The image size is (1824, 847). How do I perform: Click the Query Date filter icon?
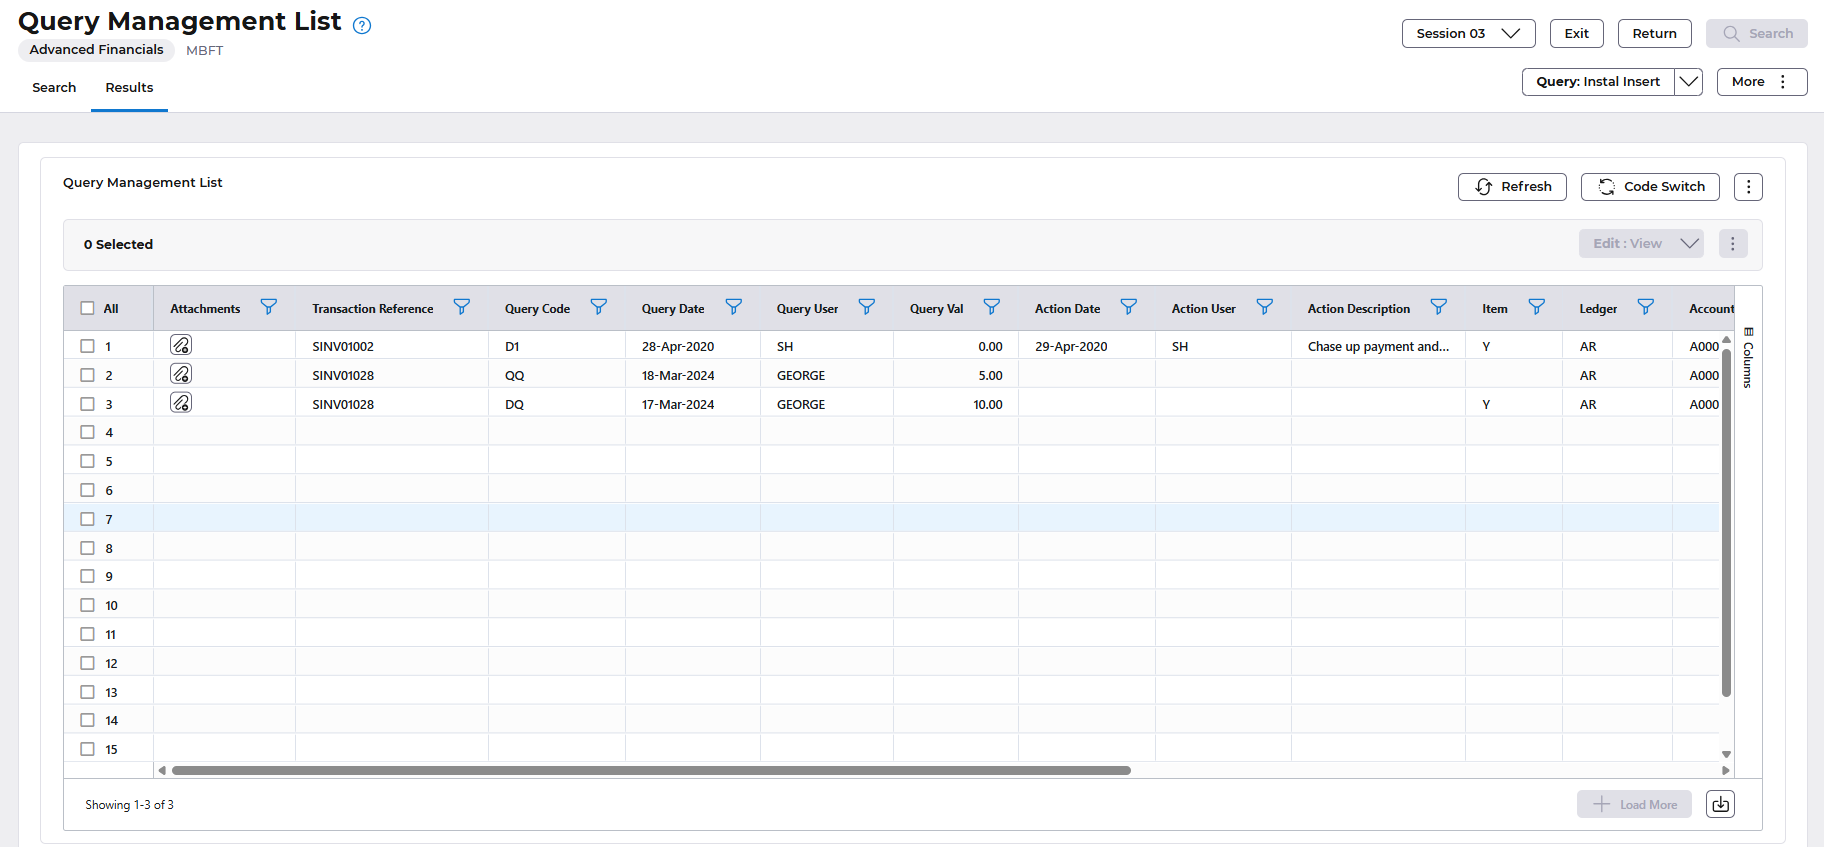coord(733,307)
